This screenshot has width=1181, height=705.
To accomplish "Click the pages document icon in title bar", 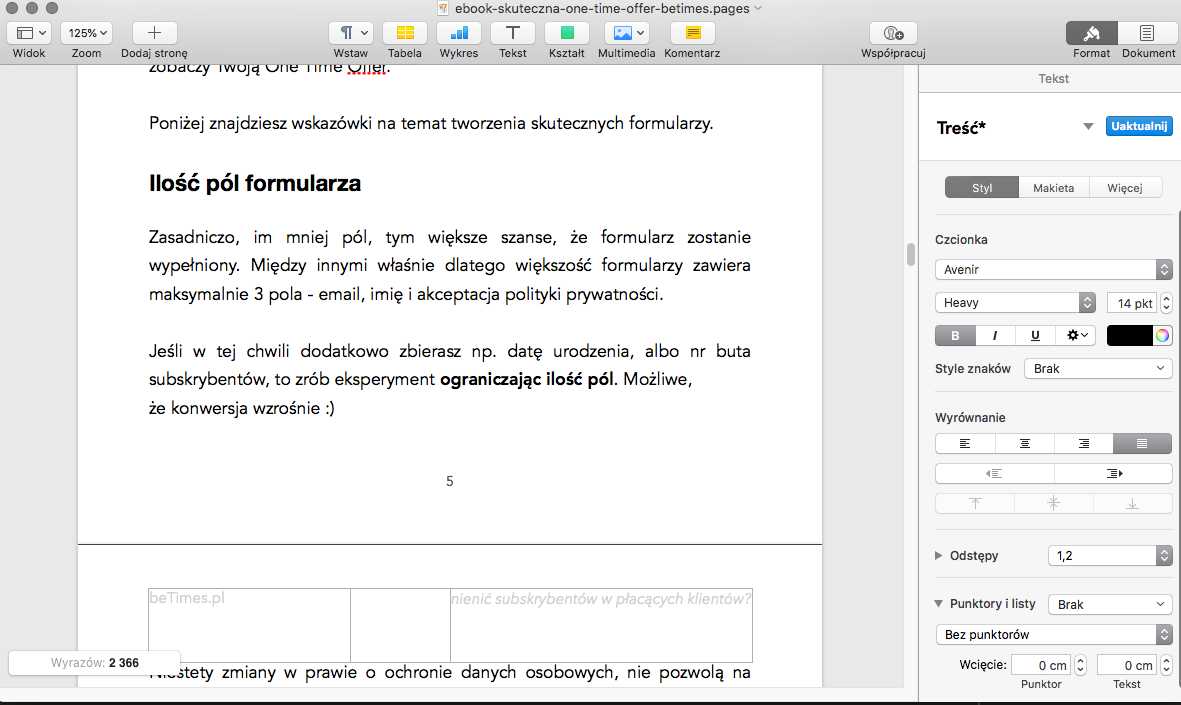I will pos(443,8).
